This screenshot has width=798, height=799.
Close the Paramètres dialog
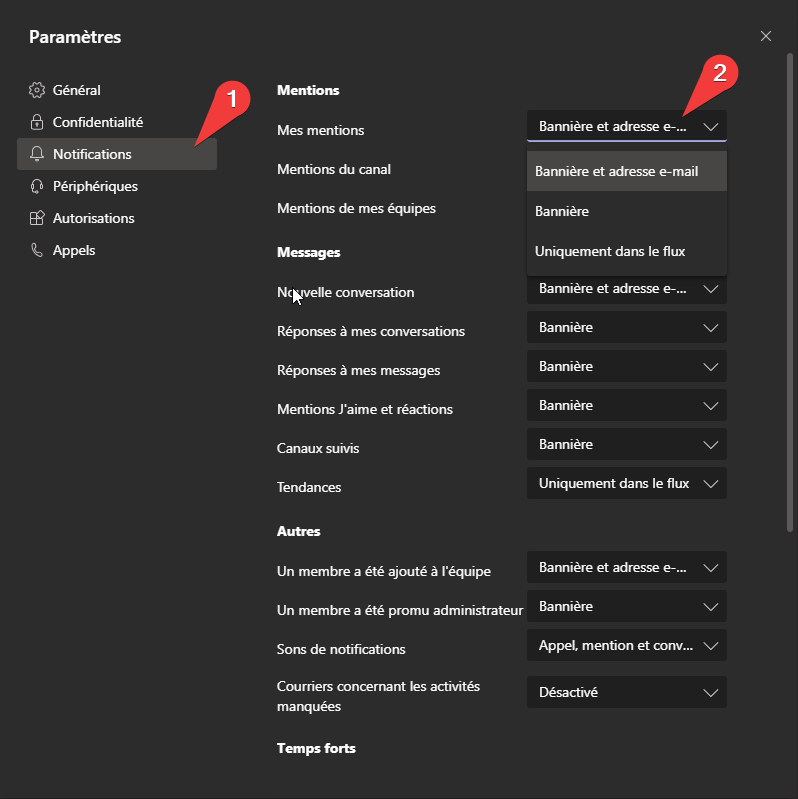coord(766,36)
